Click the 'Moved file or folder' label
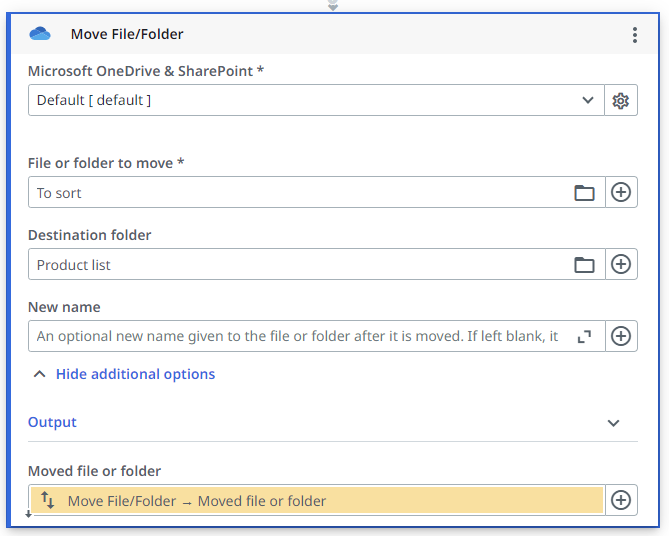Screen dimensions: 669x536 coord(94,471)
